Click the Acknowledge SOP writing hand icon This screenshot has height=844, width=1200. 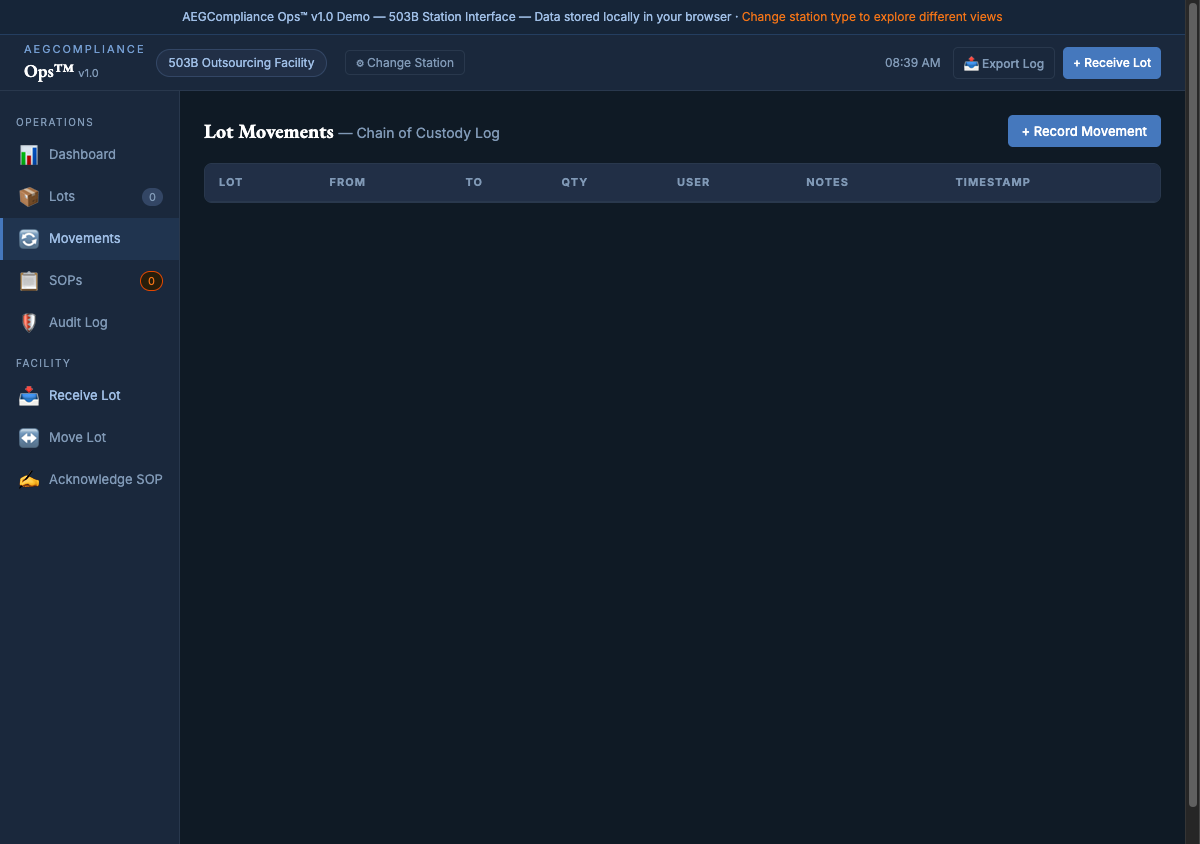click(x=29, y=480)
